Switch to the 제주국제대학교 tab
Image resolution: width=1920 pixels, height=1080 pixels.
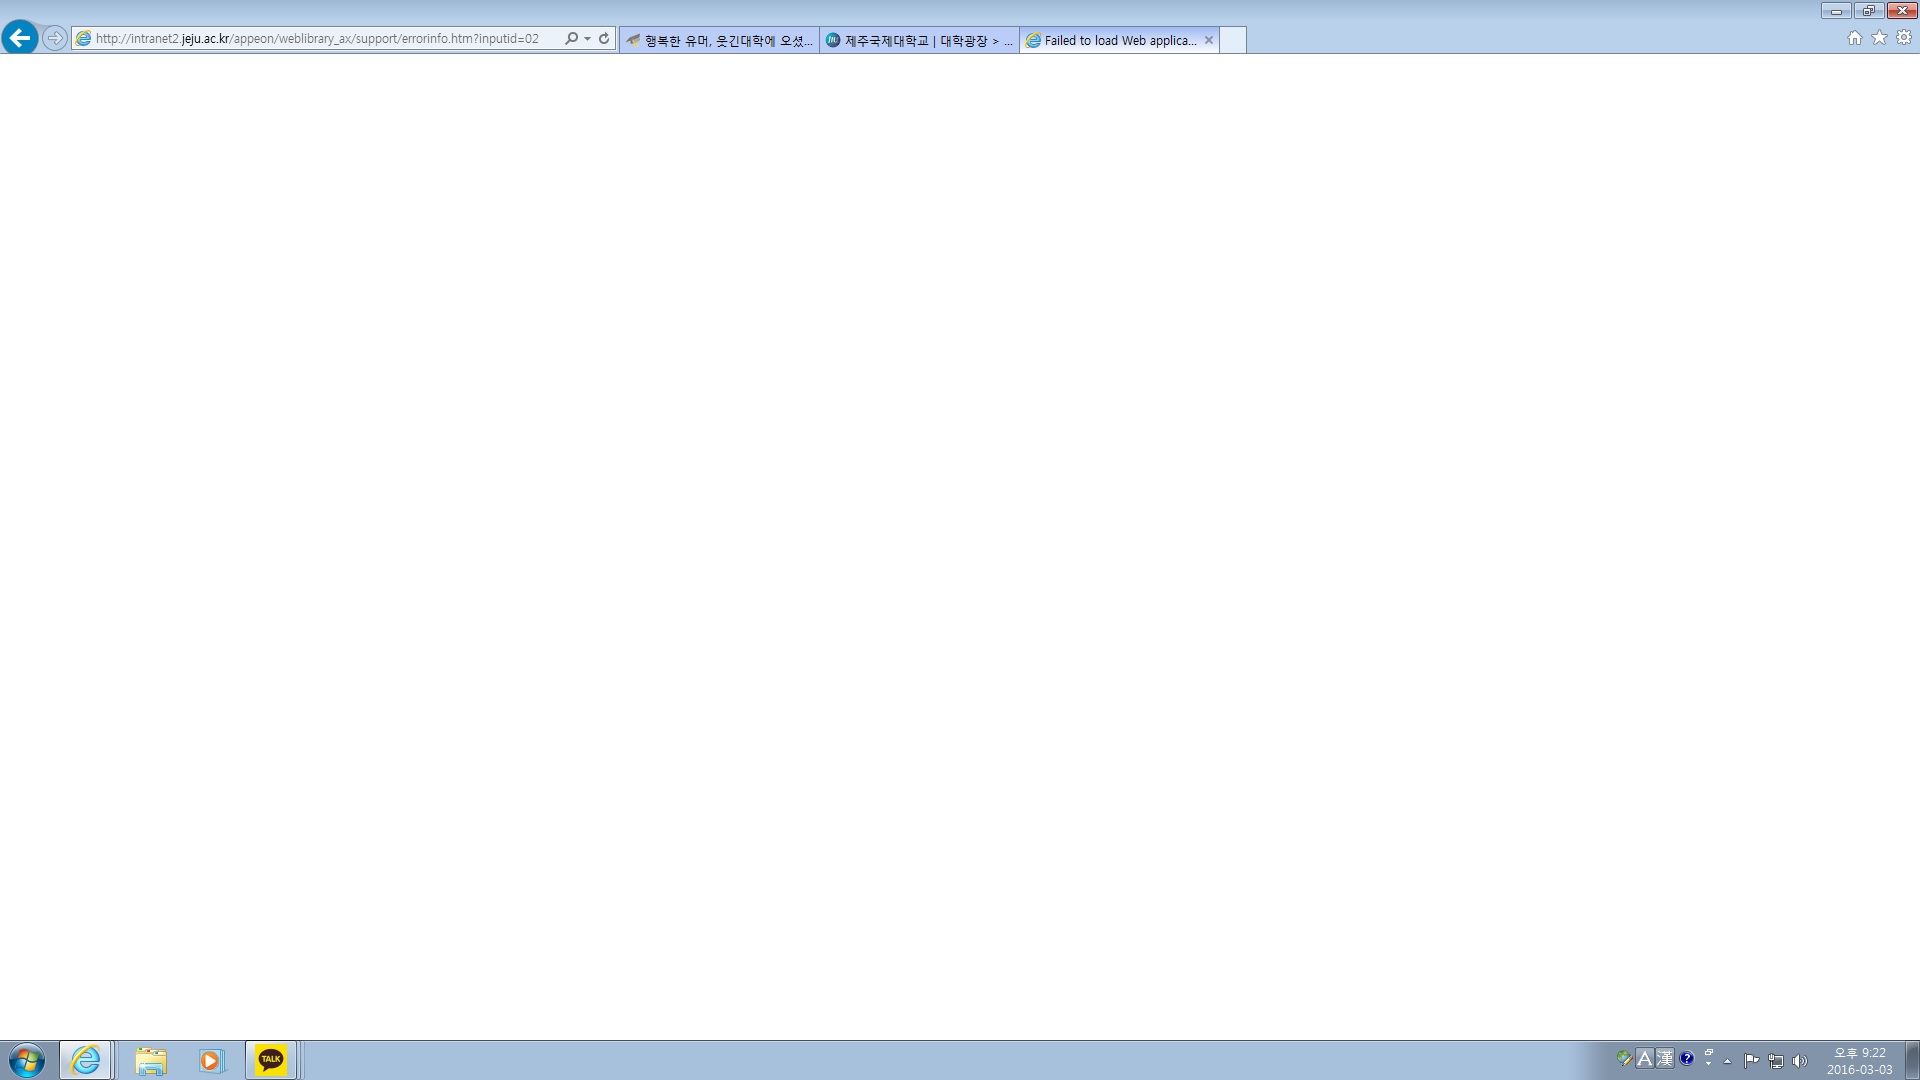tap(918, 40)
